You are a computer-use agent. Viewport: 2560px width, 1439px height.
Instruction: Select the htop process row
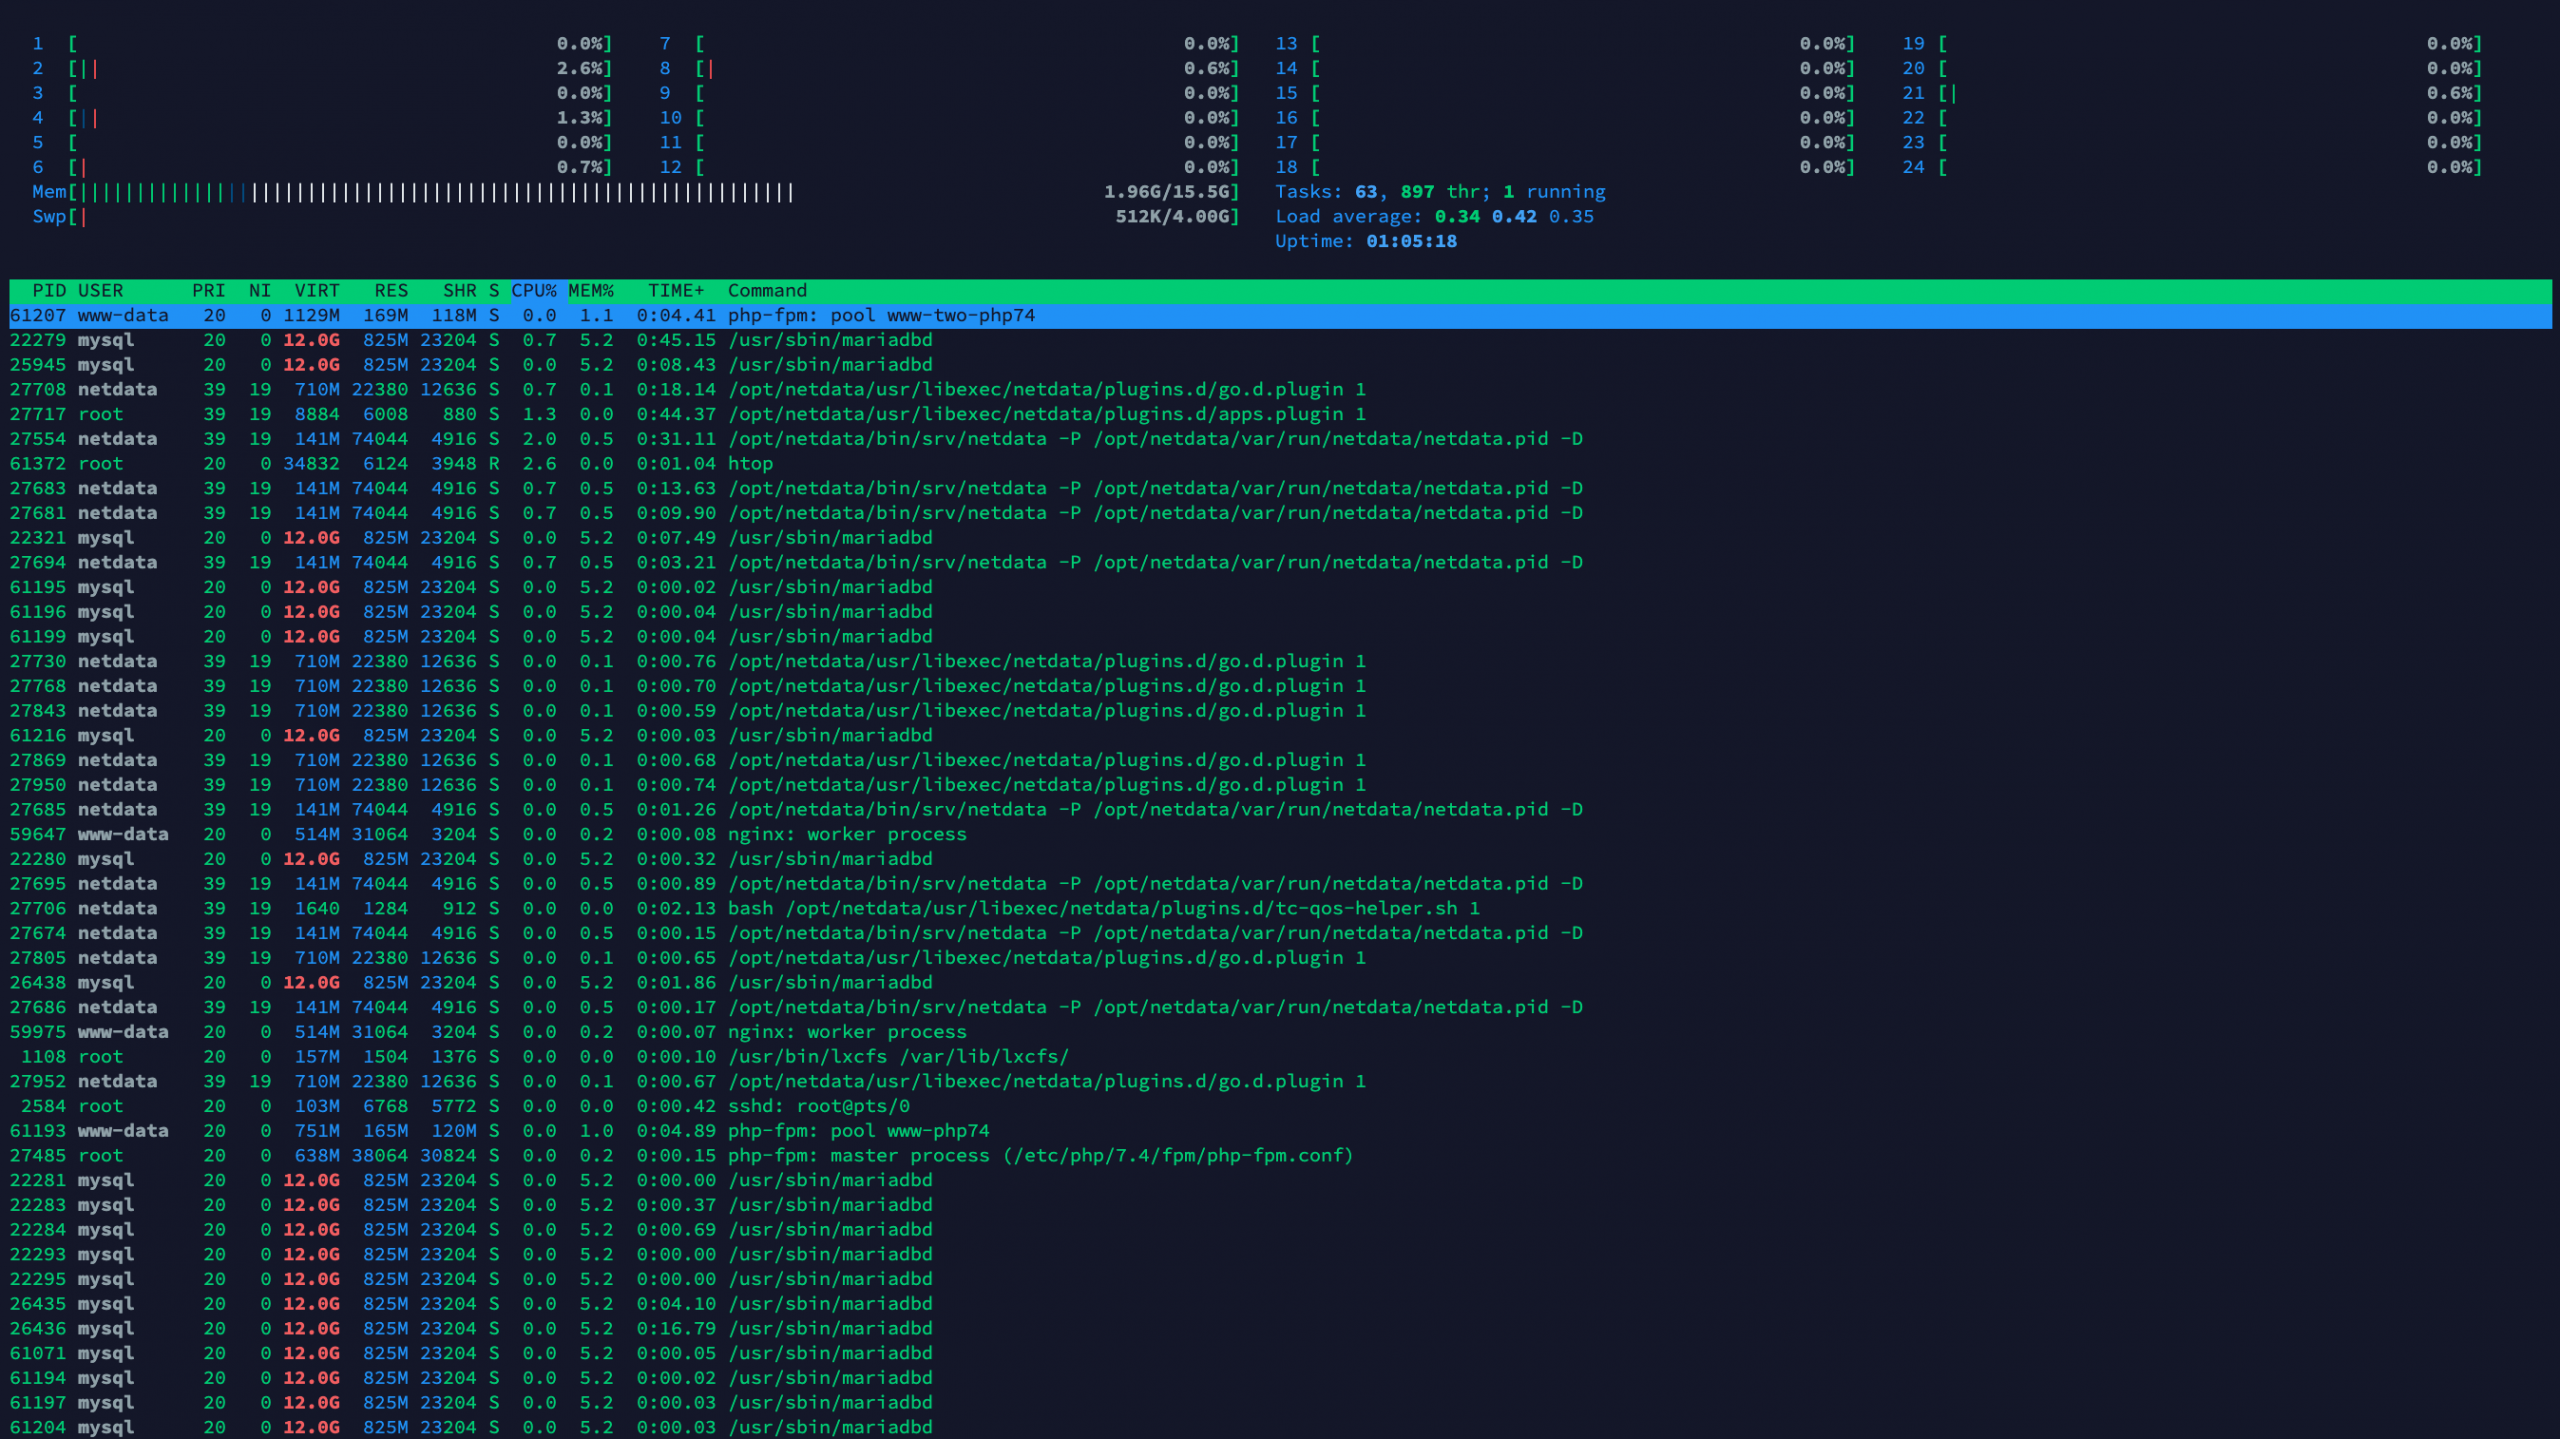pyautogui.click(x=750, y=464)
